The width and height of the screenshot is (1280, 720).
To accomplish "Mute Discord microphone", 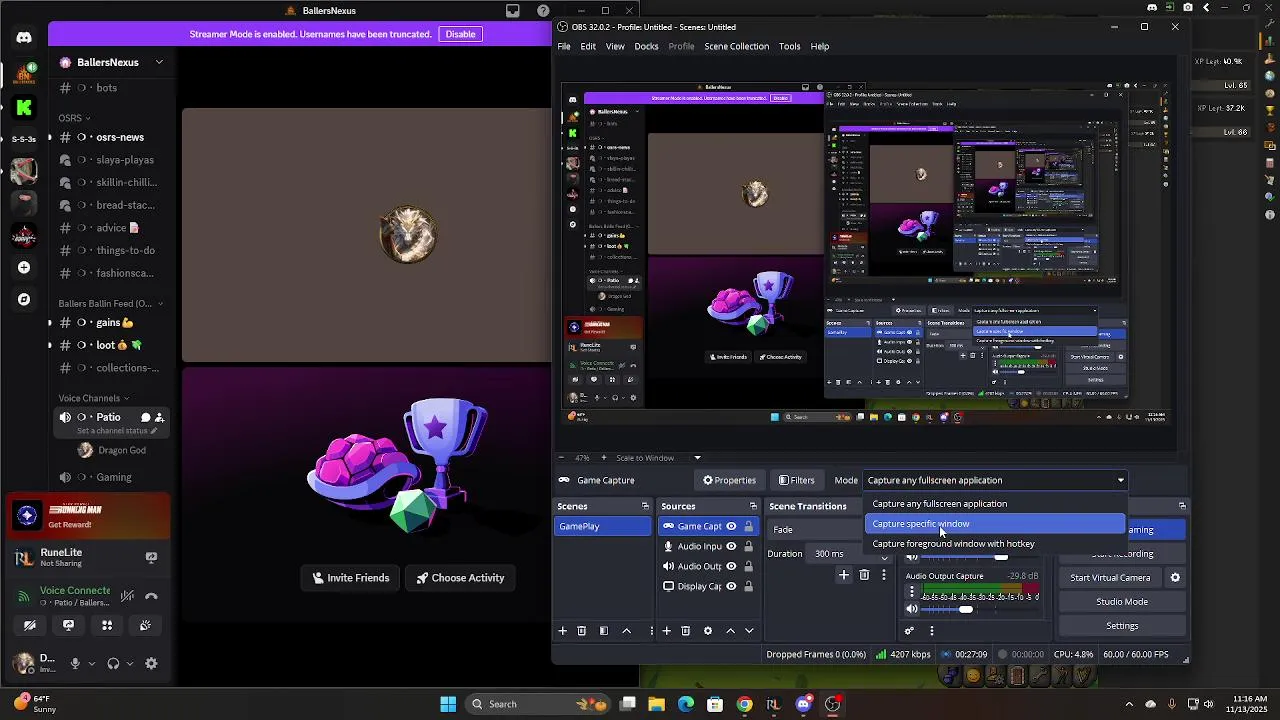I will pos(75,663).
